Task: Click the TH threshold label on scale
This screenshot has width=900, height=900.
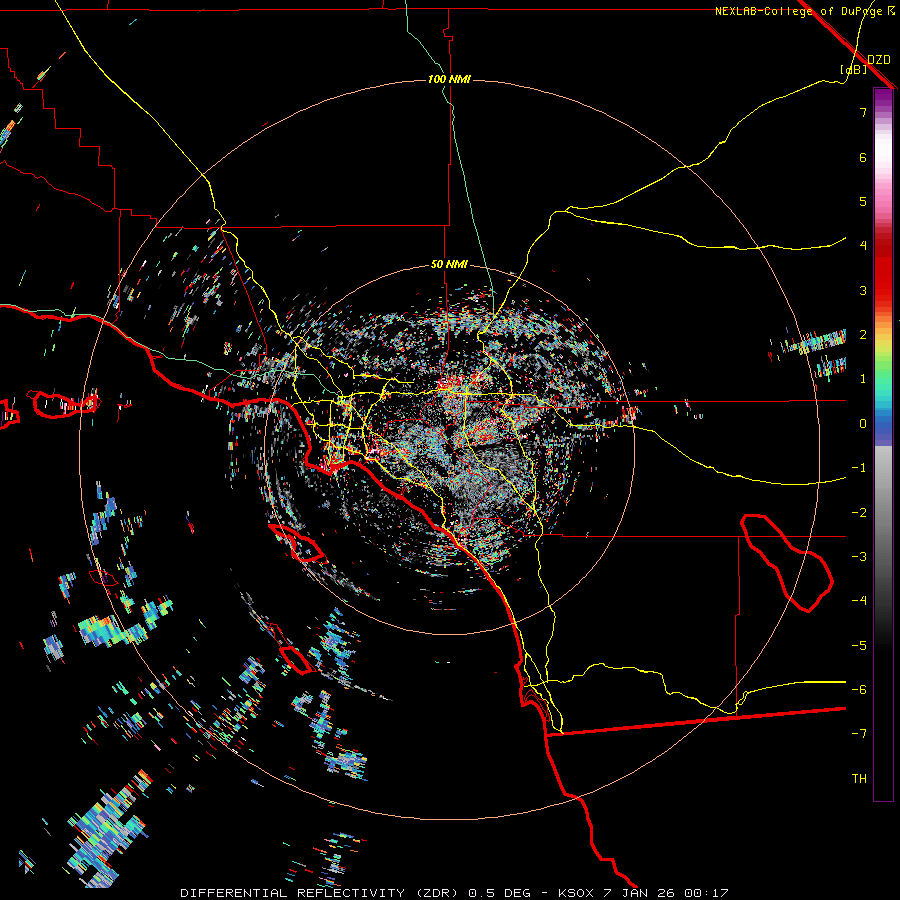Action: [x=859, y=779]
